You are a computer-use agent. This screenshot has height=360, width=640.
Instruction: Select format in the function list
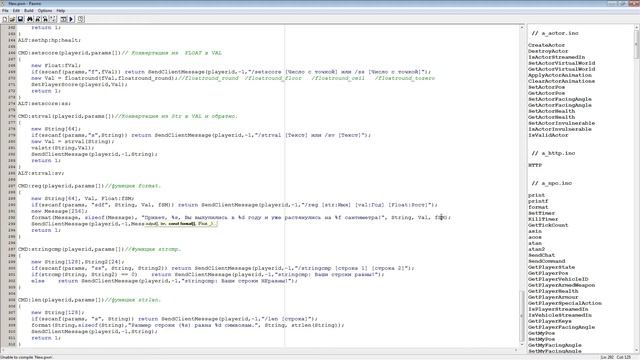[x=538, y=207]
